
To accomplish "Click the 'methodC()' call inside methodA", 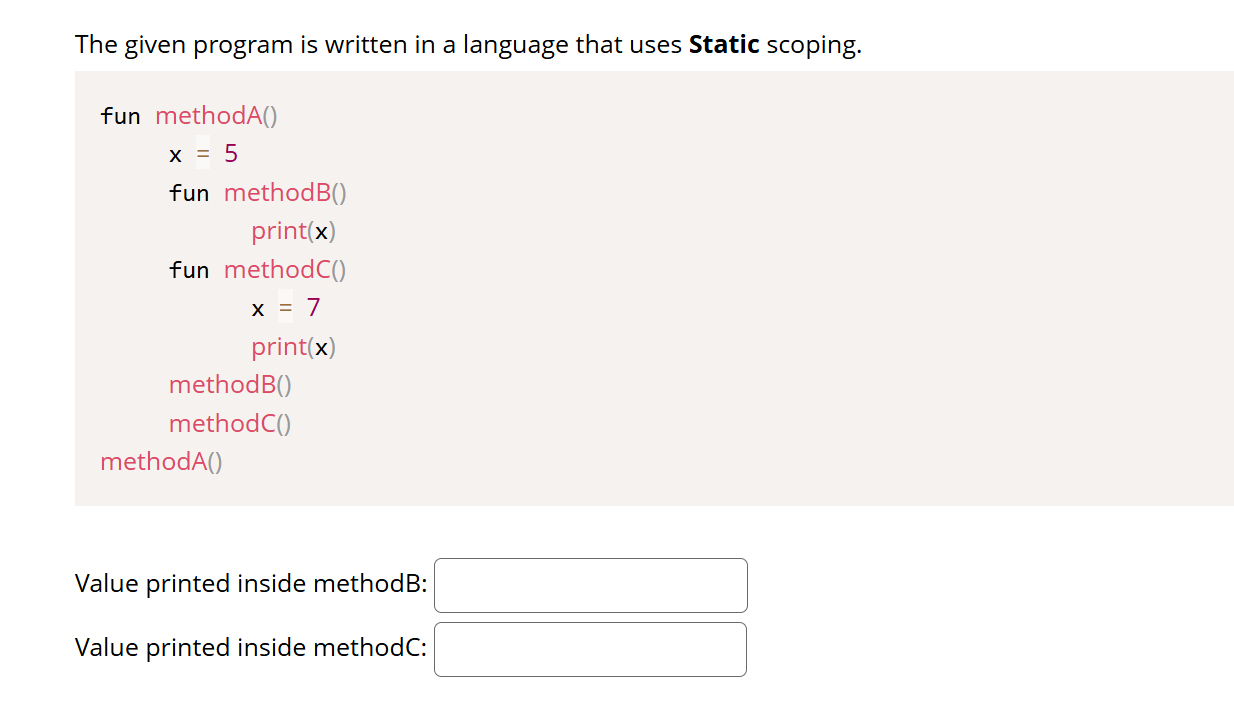I will pyautogui.click(x=230, y=423).
